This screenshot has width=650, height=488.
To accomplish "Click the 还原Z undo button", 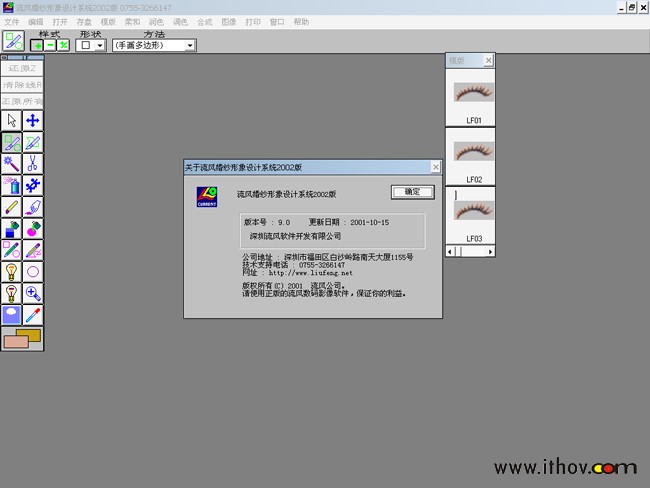I will tap(22, 68).
